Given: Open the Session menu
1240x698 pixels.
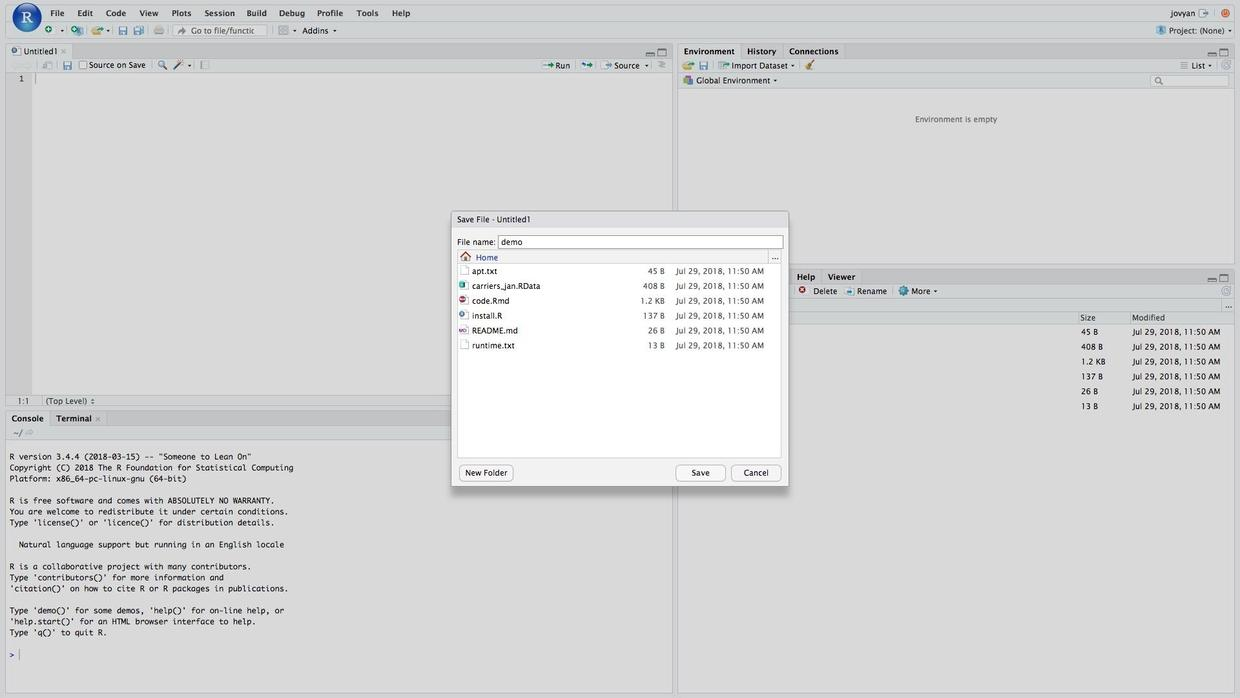Looking at the screenshot, I should click(x=219, y=13).
